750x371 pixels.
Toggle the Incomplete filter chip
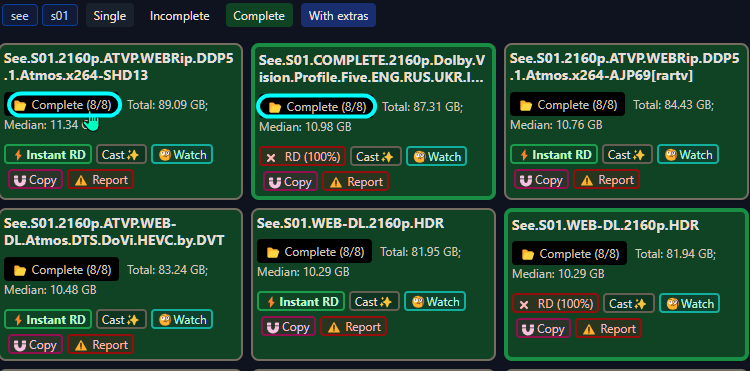point(179,16)
